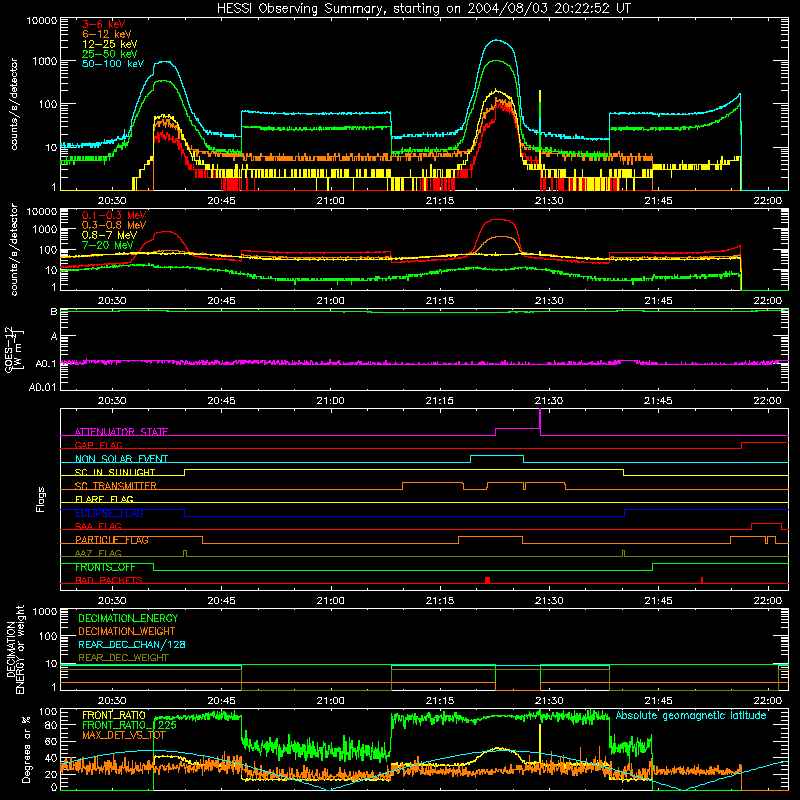Click the PARTICLE_FLAG label
Screen dimensions: 800x800
point(112,540)
